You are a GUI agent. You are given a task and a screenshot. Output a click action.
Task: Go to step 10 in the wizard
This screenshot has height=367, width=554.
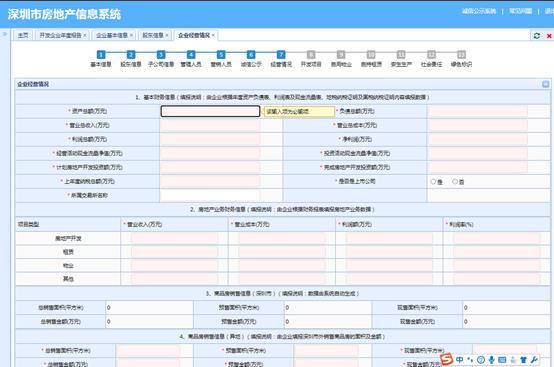371,59
